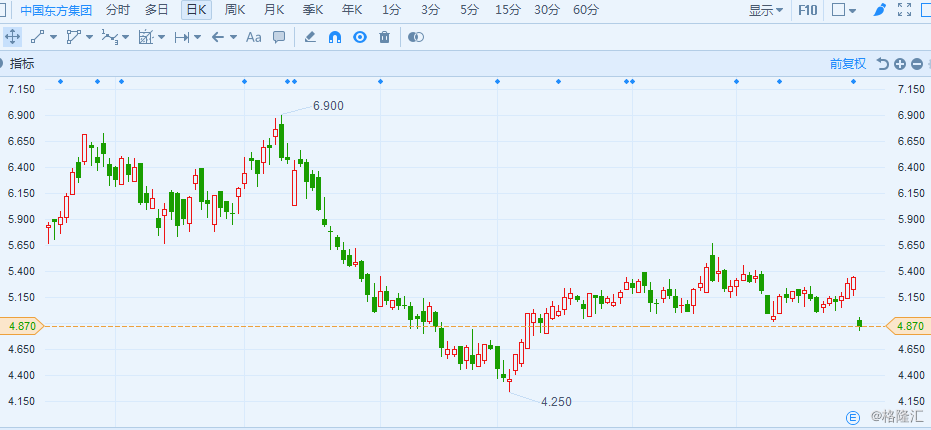Click the circled E icon at the bottom
The image size is (931, 430).
(853, 417)
